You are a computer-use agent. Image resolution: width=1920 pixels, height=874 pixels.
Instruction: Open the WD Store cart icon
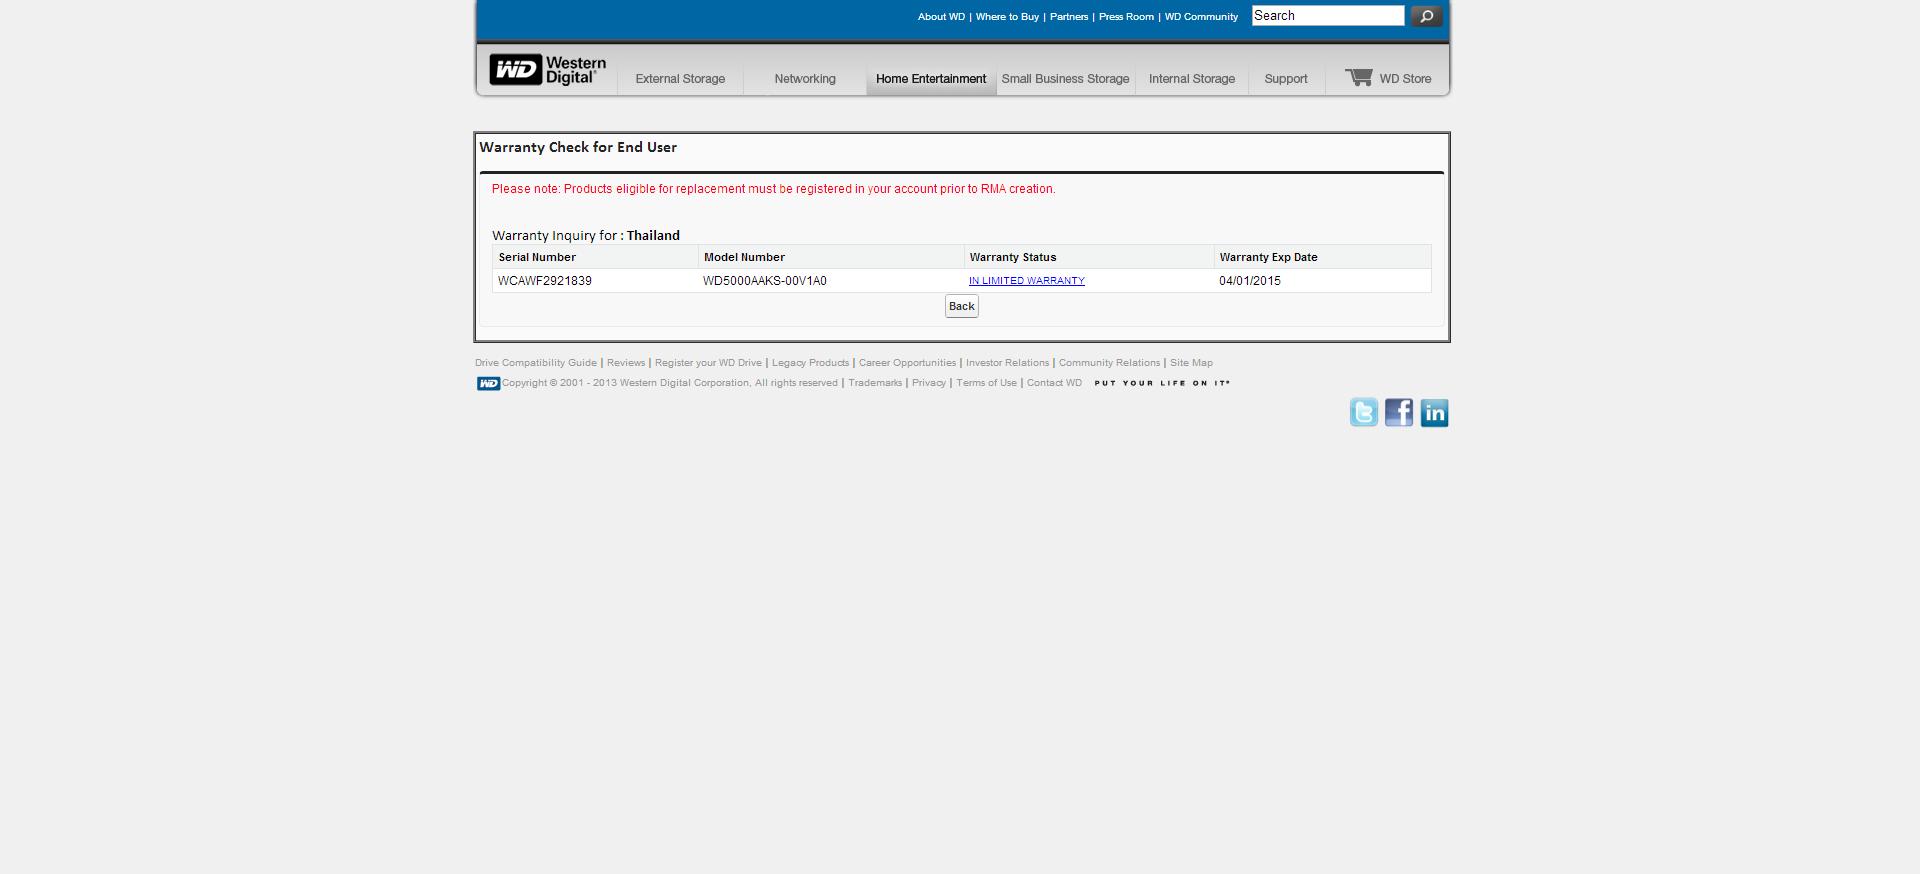click(x=1358, y=77)
